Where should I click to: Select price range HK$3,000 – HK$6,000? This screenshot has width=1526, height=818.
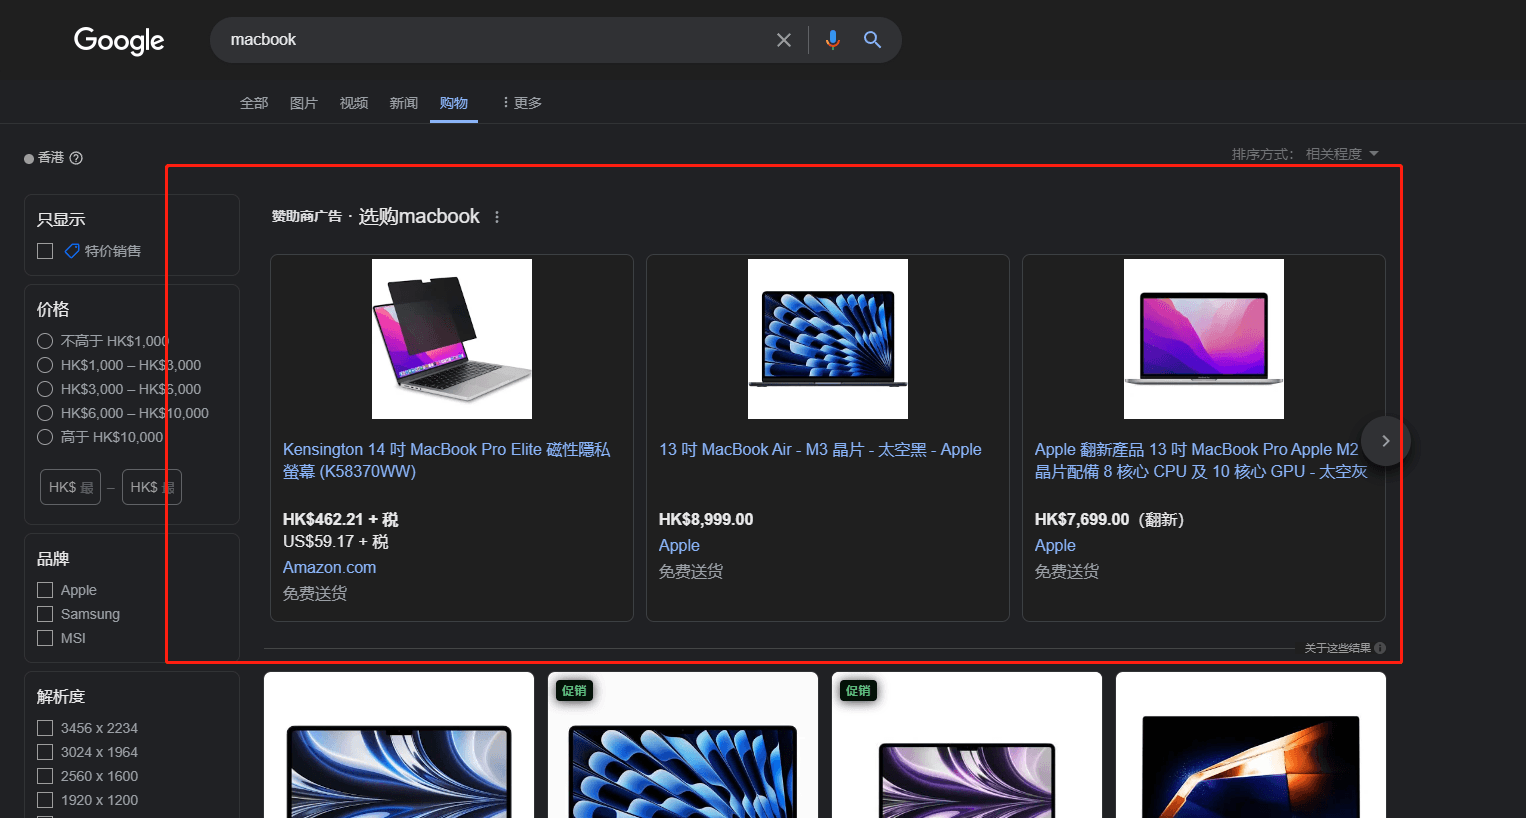click(45, 389)
